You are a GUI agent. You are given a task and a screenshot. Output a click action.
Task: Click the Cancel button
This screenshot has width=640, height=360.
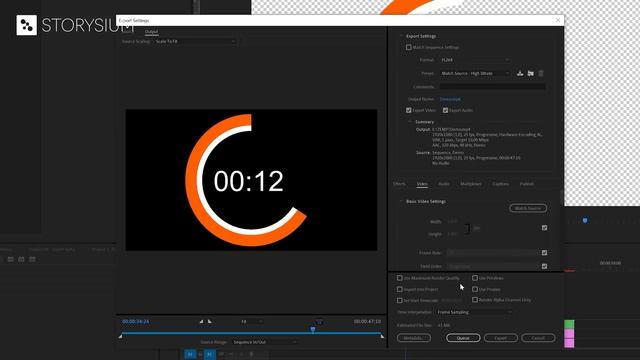point(538,338)
